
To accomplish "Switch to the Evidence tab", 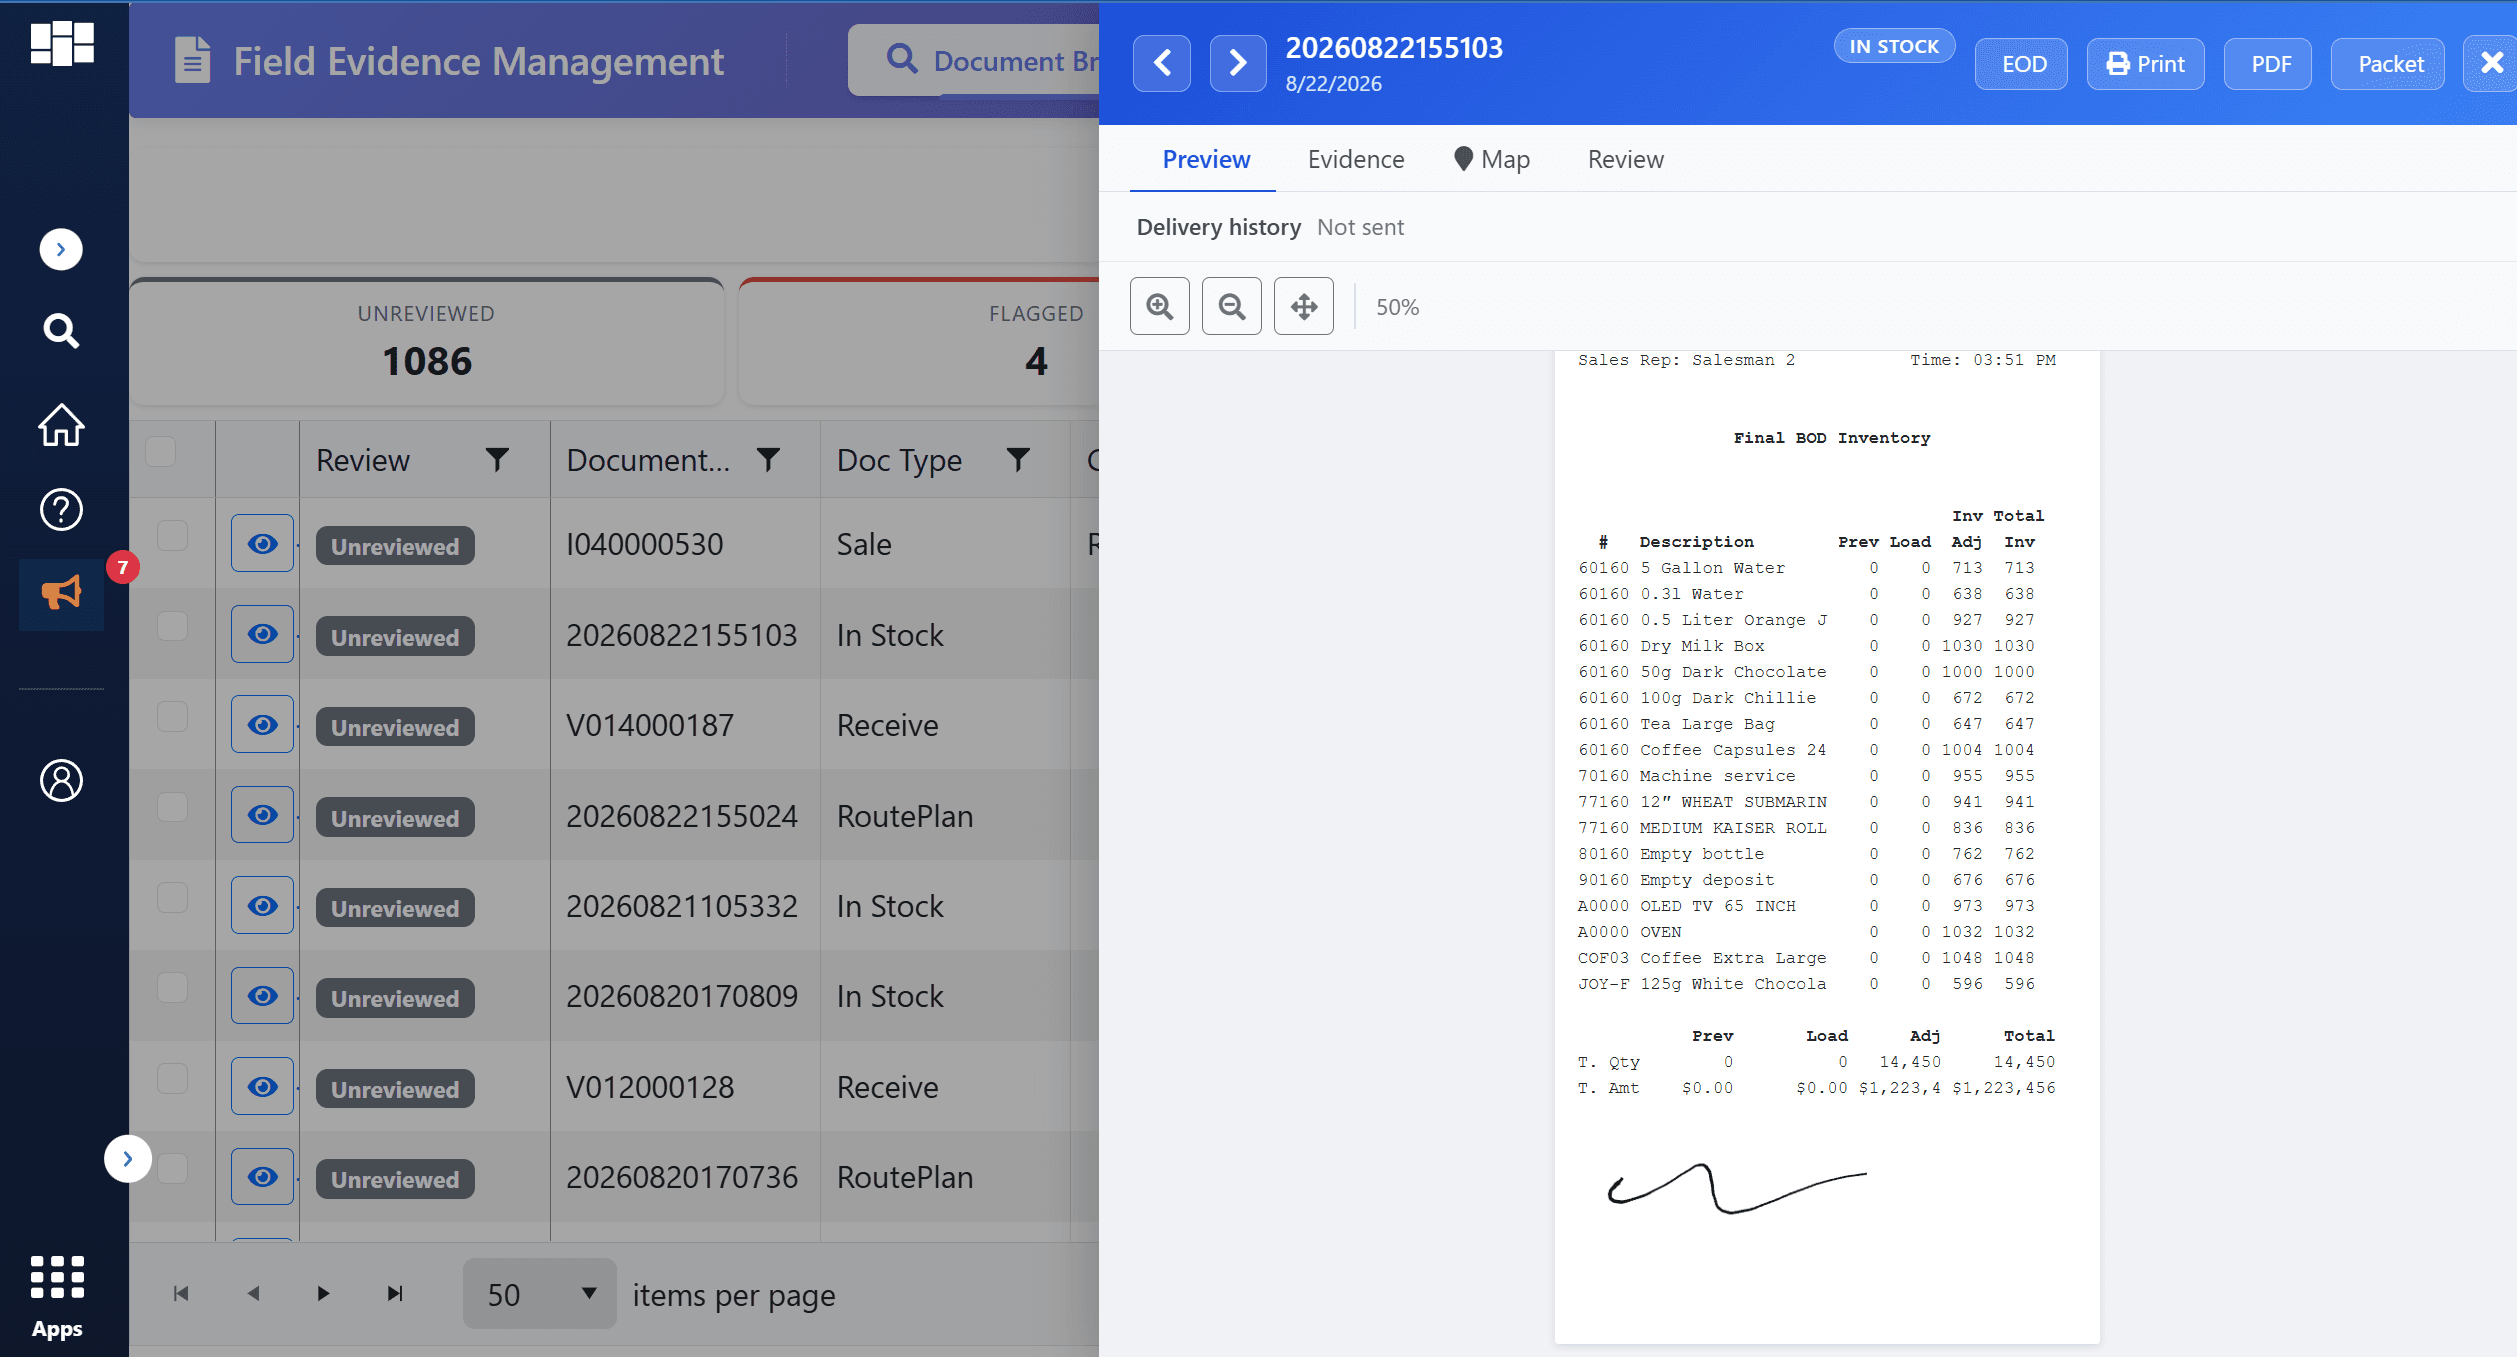I will (x=1355, y=160).
